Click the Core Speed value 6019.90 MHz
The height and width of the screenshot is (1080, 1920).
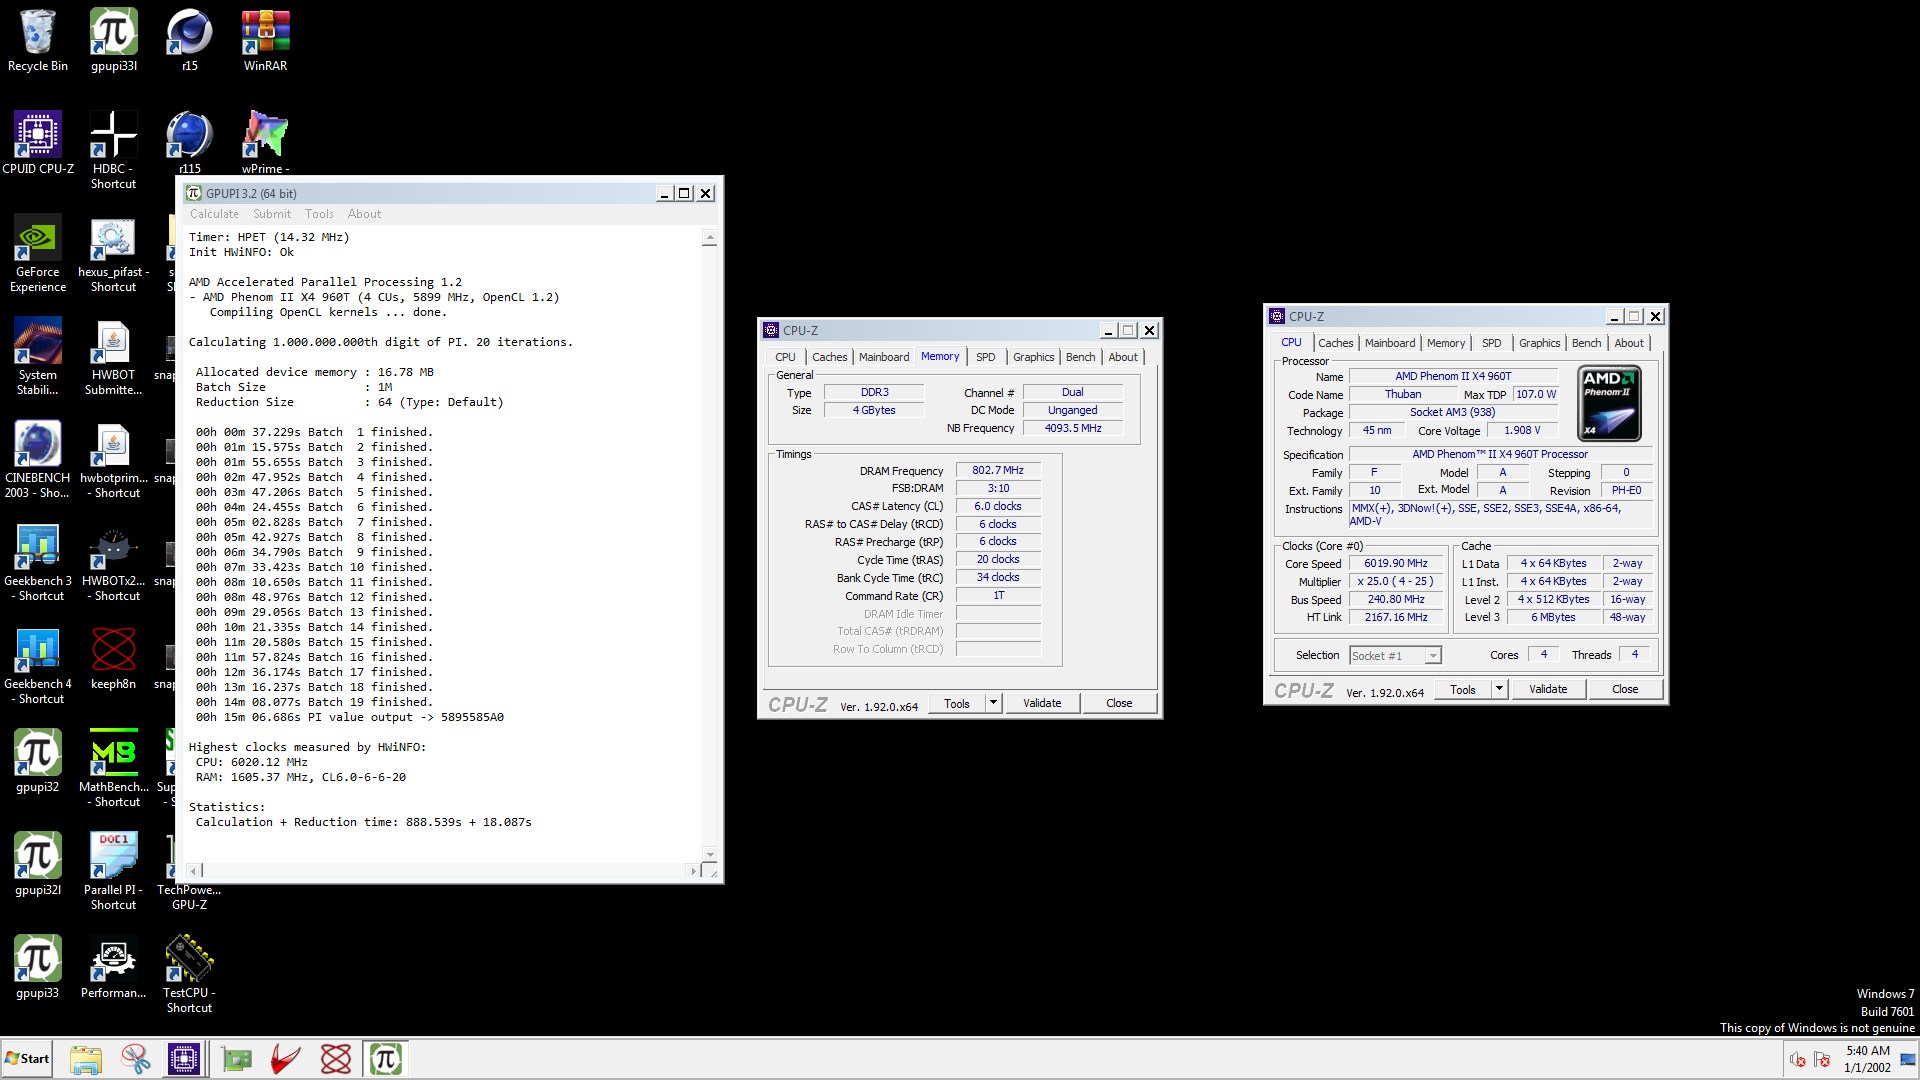point(1395,563)
